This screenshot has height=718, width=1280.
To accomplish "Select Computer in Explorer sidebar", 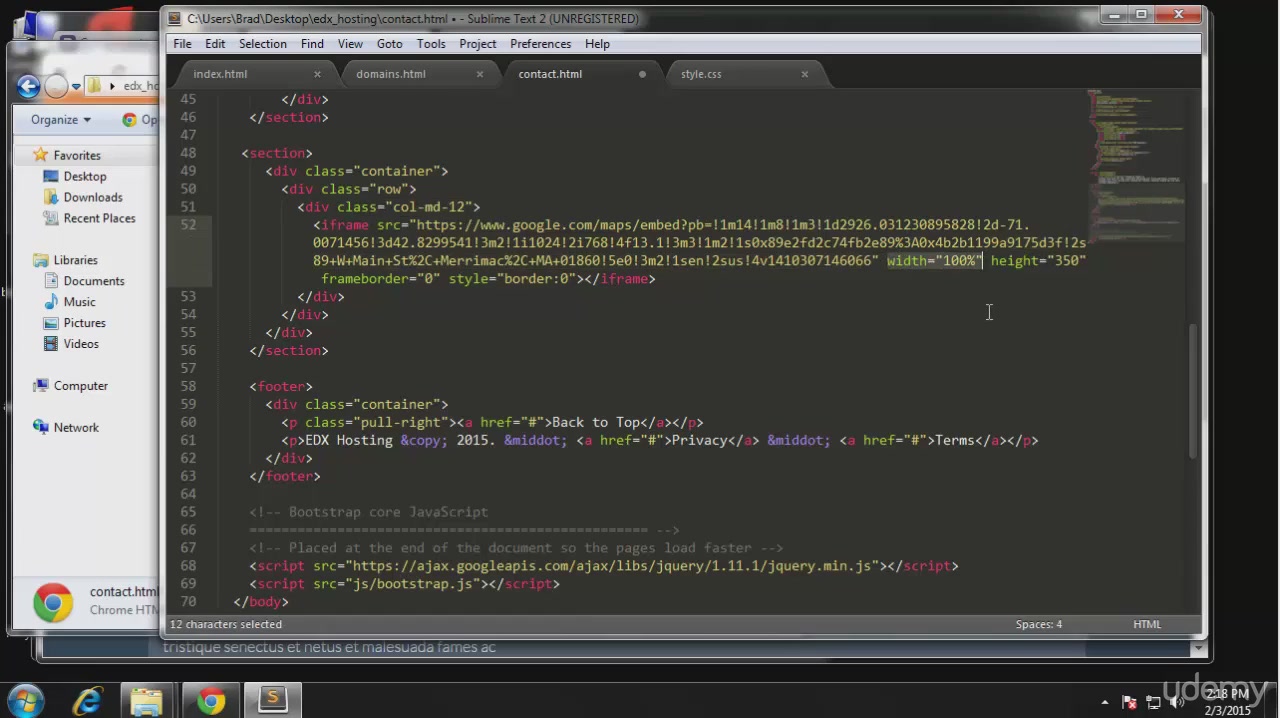I will coord(80,386).
